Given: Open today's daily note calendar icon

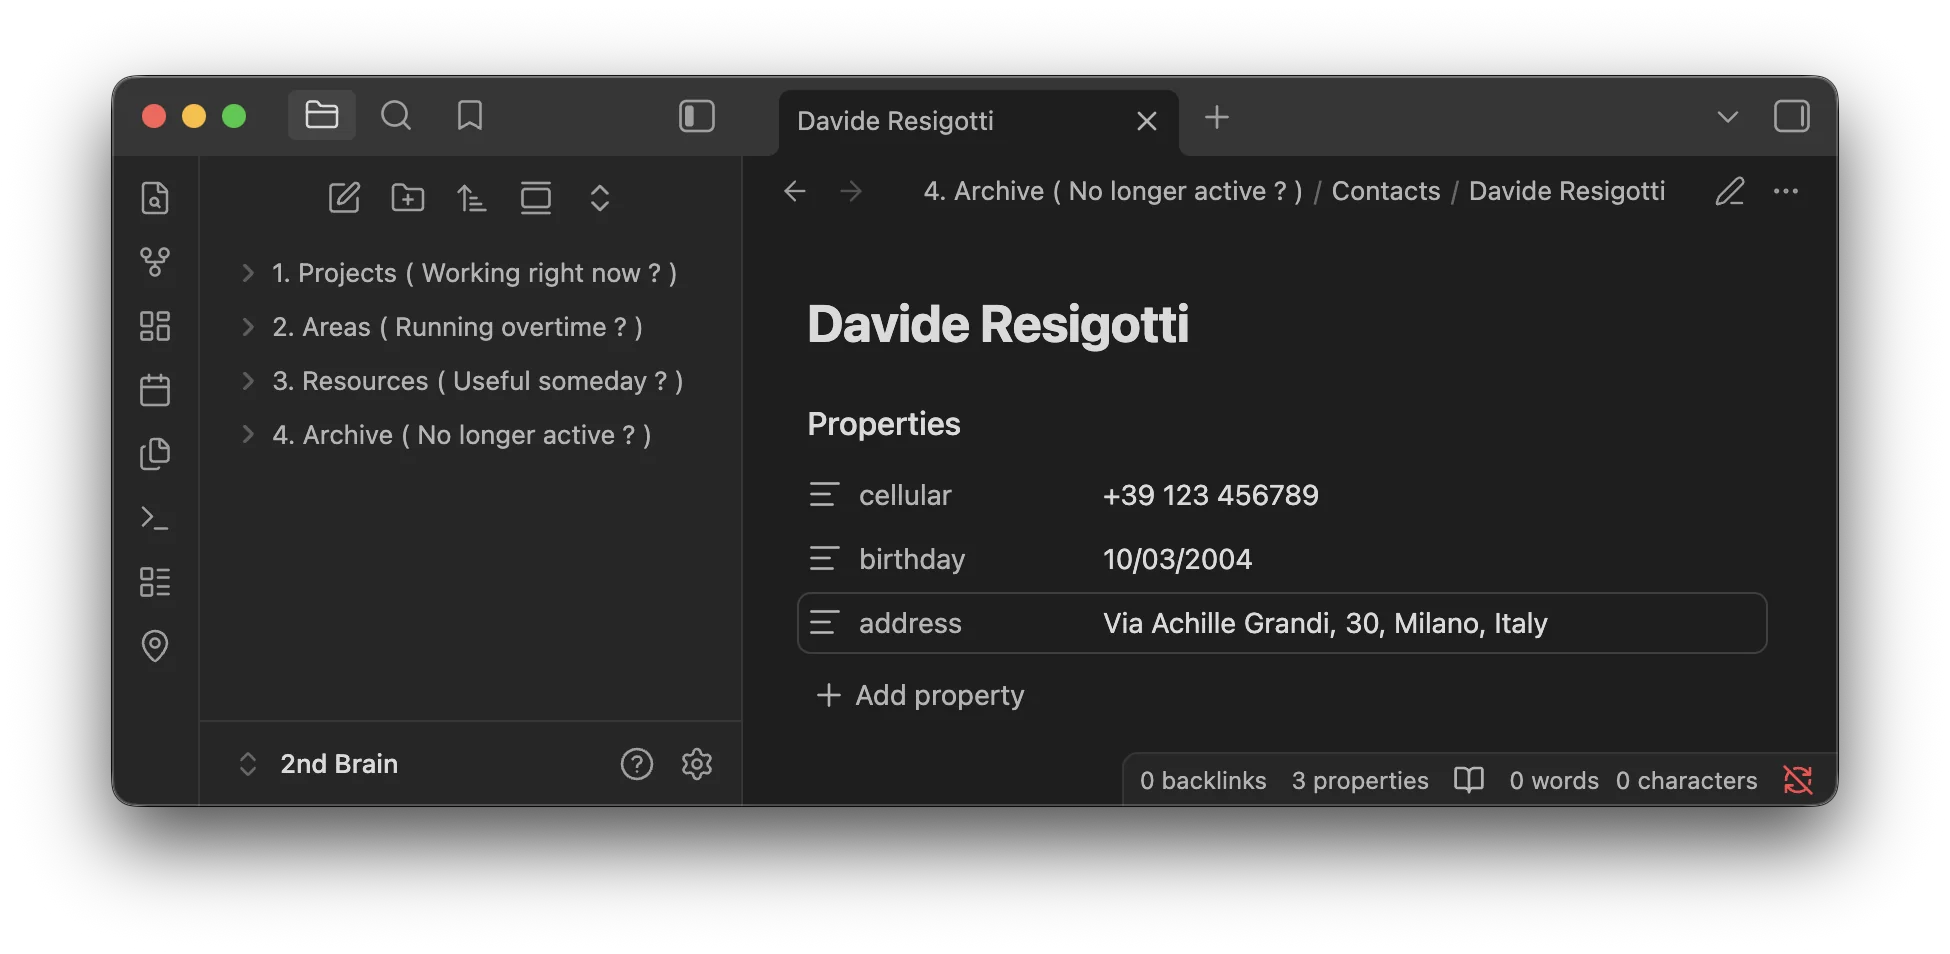Looking at the screenshot, I should point(155,390).
